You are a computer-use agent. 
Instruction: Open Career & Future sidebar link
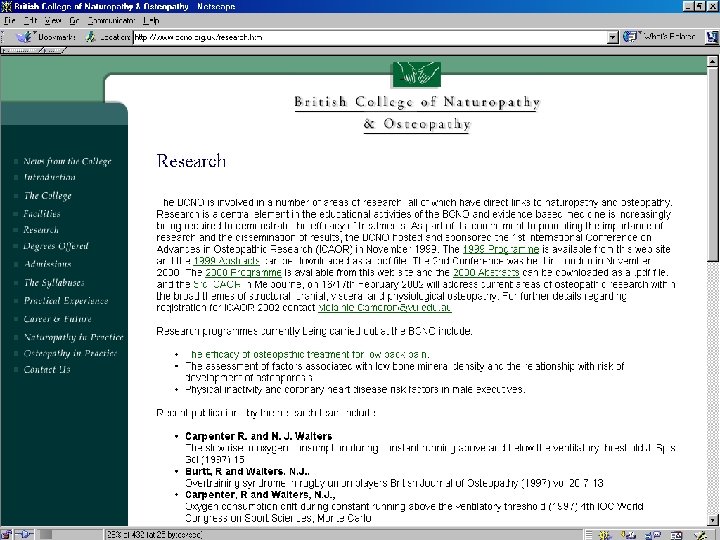tap(57, 319)
